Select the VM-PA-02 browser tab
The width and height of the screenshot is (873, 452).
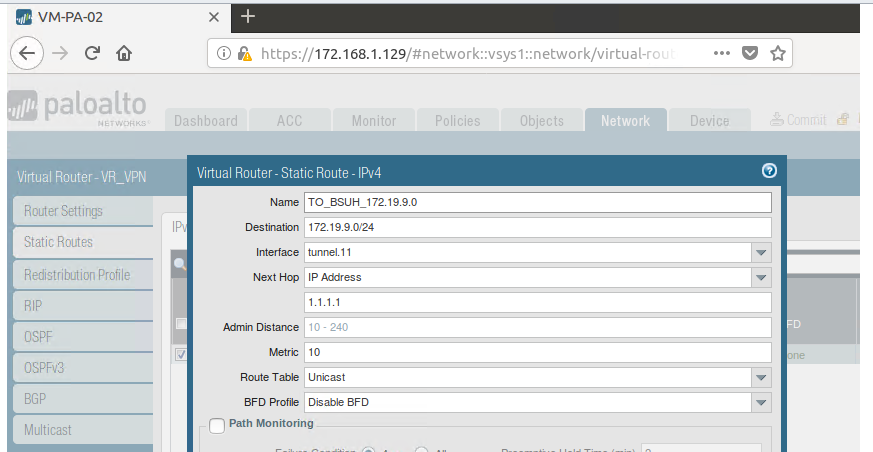tap(119, 17)
